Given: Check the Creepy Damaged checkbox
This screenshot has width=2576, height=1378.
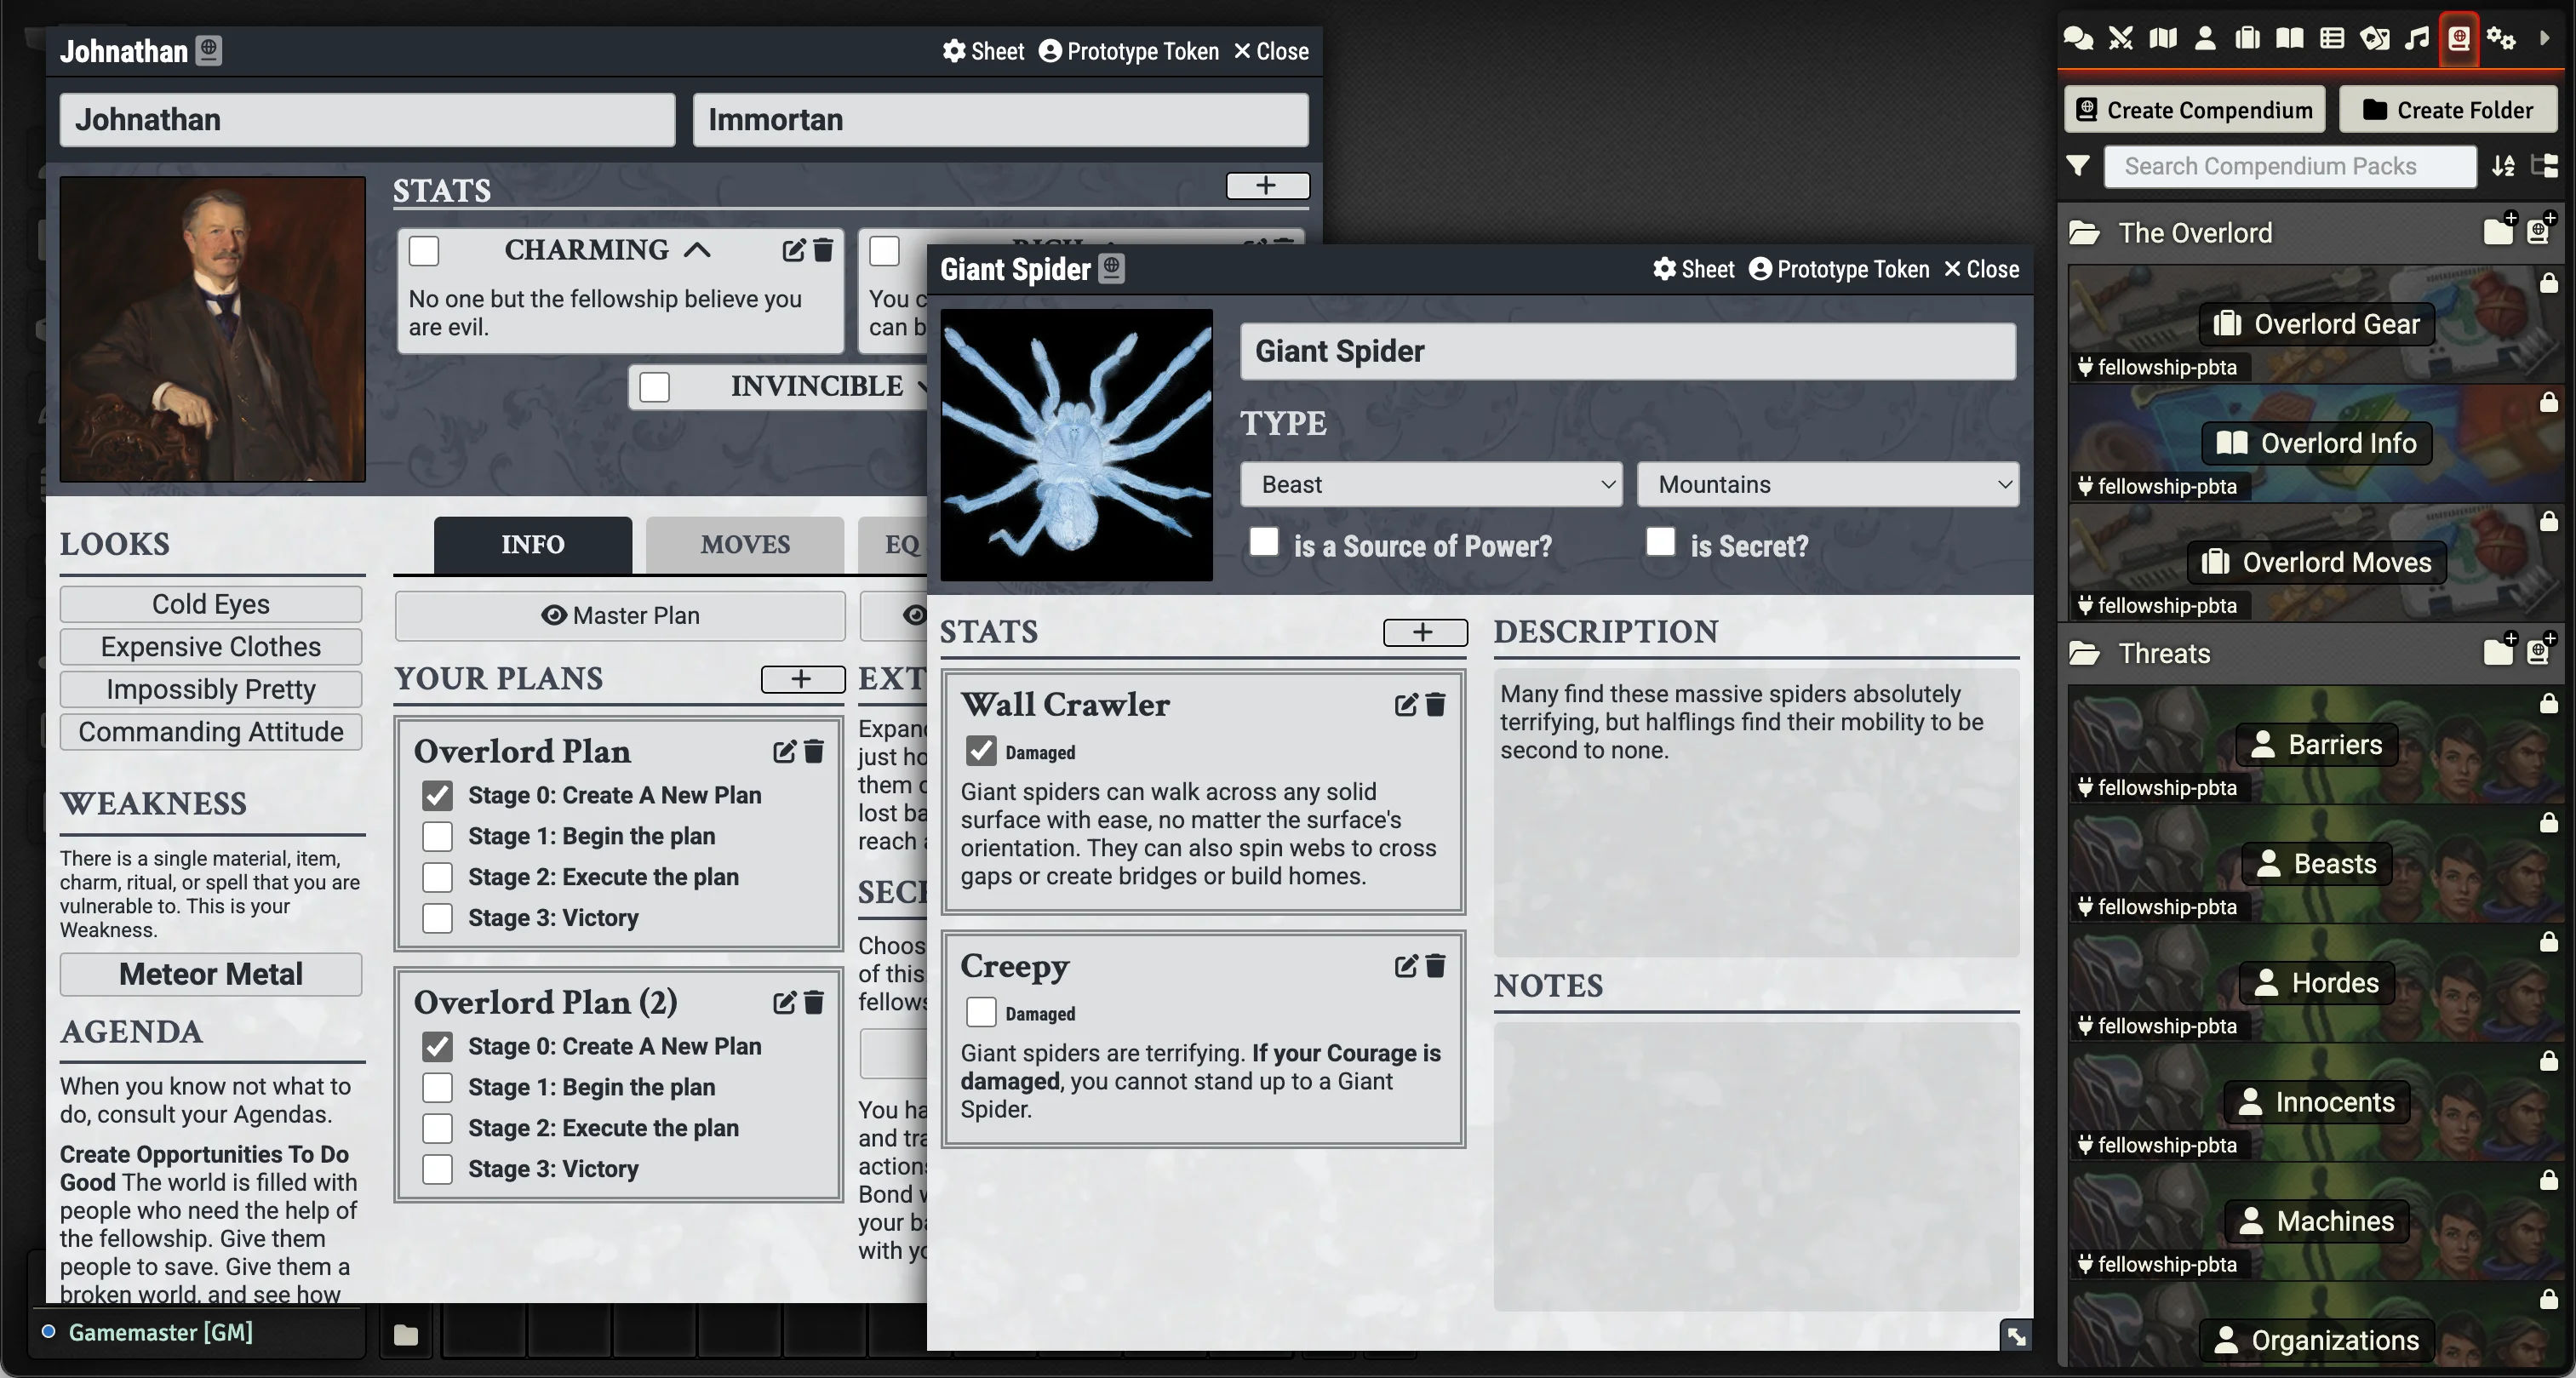Looking at the screenshot, I should point(981,1012).
